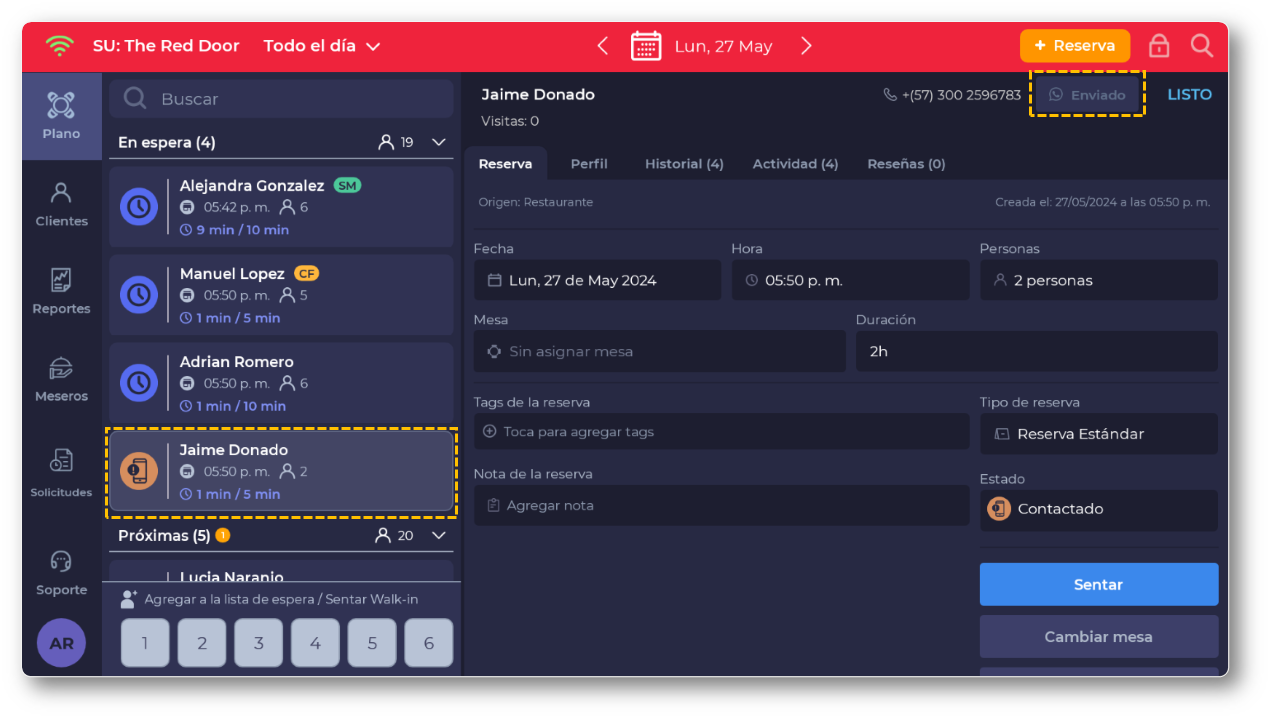Click the Contactado status icon

click(999, 509)
